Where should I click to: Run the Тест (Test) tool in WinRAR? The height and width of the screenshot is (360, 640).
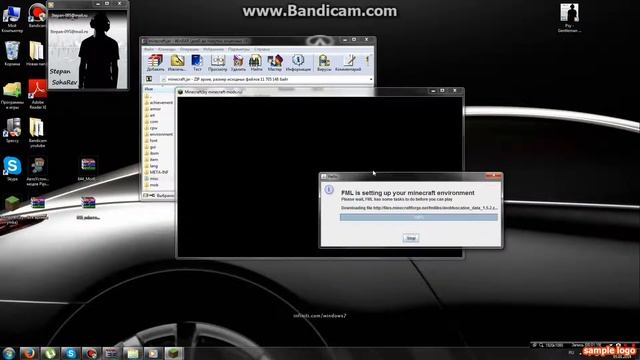(x=197, y=63)
